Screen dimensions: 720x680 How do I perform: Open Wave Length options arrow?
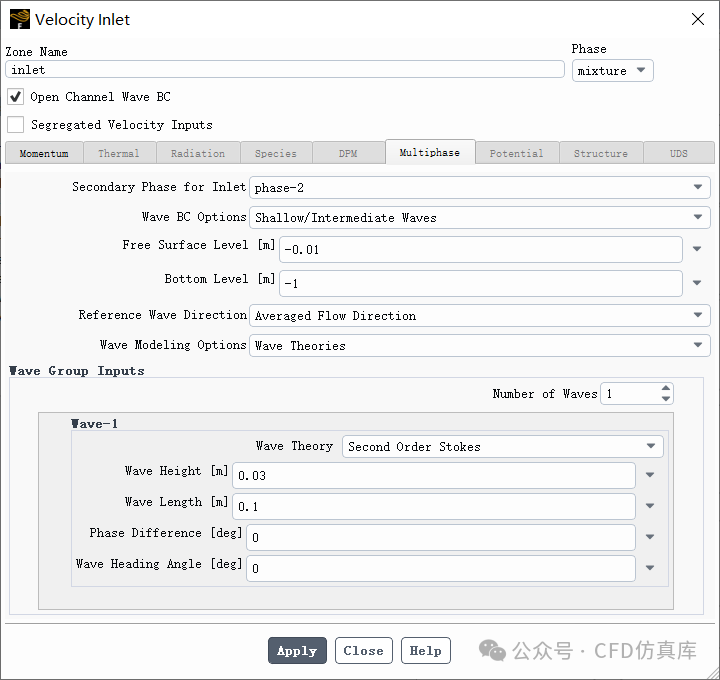coord(650,506)
